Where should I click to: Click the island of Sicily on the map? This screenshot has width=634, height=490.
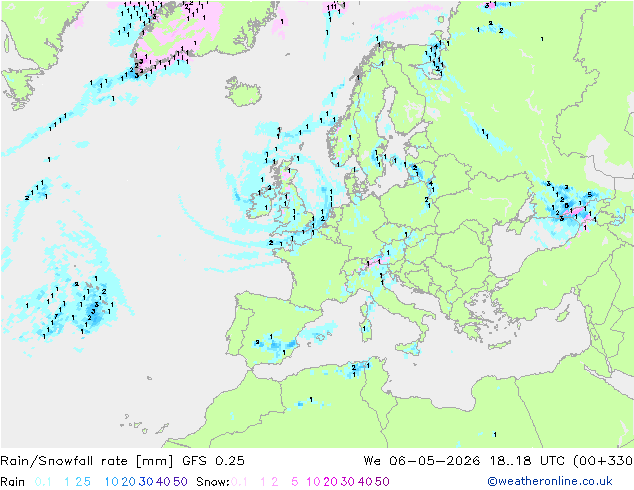[408, 348]
